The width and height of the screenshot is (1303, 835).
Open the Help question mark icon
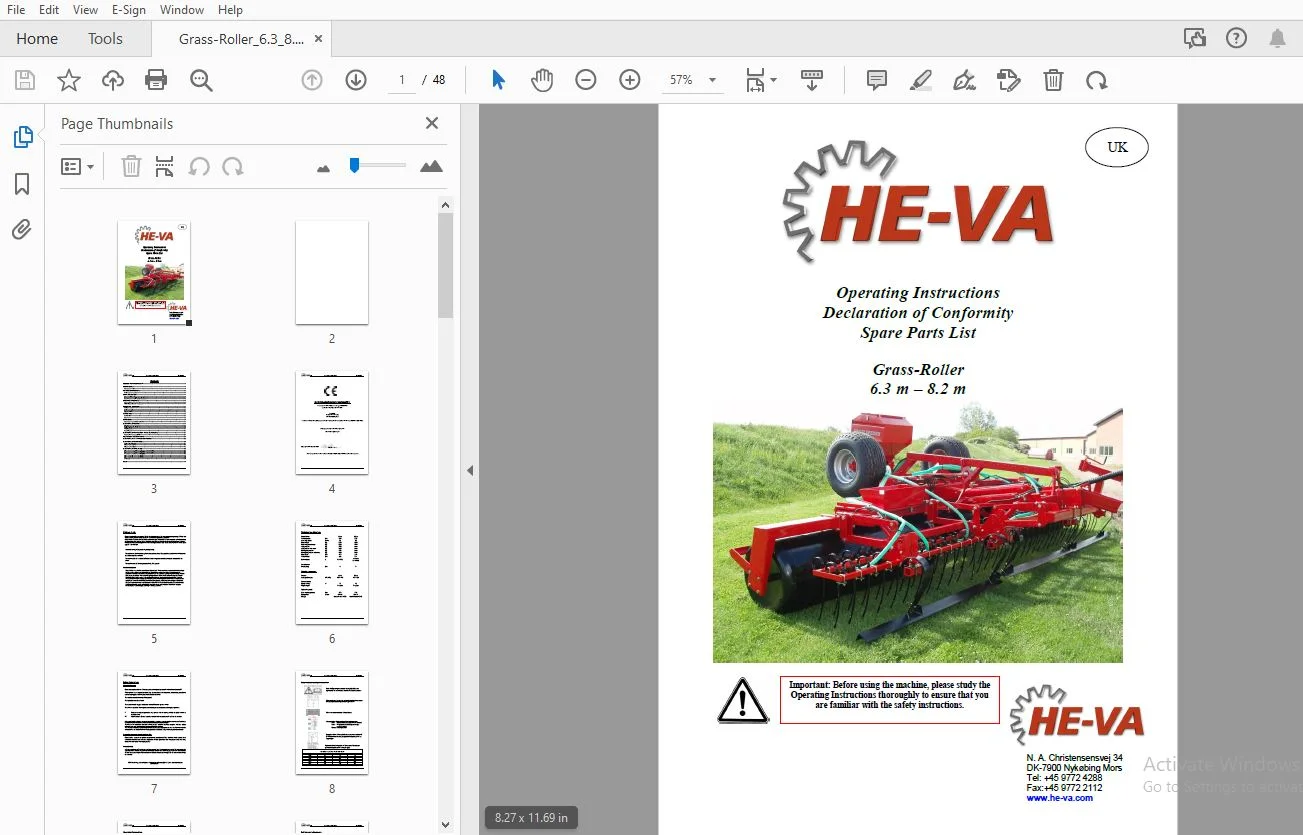click(1236, 39)
